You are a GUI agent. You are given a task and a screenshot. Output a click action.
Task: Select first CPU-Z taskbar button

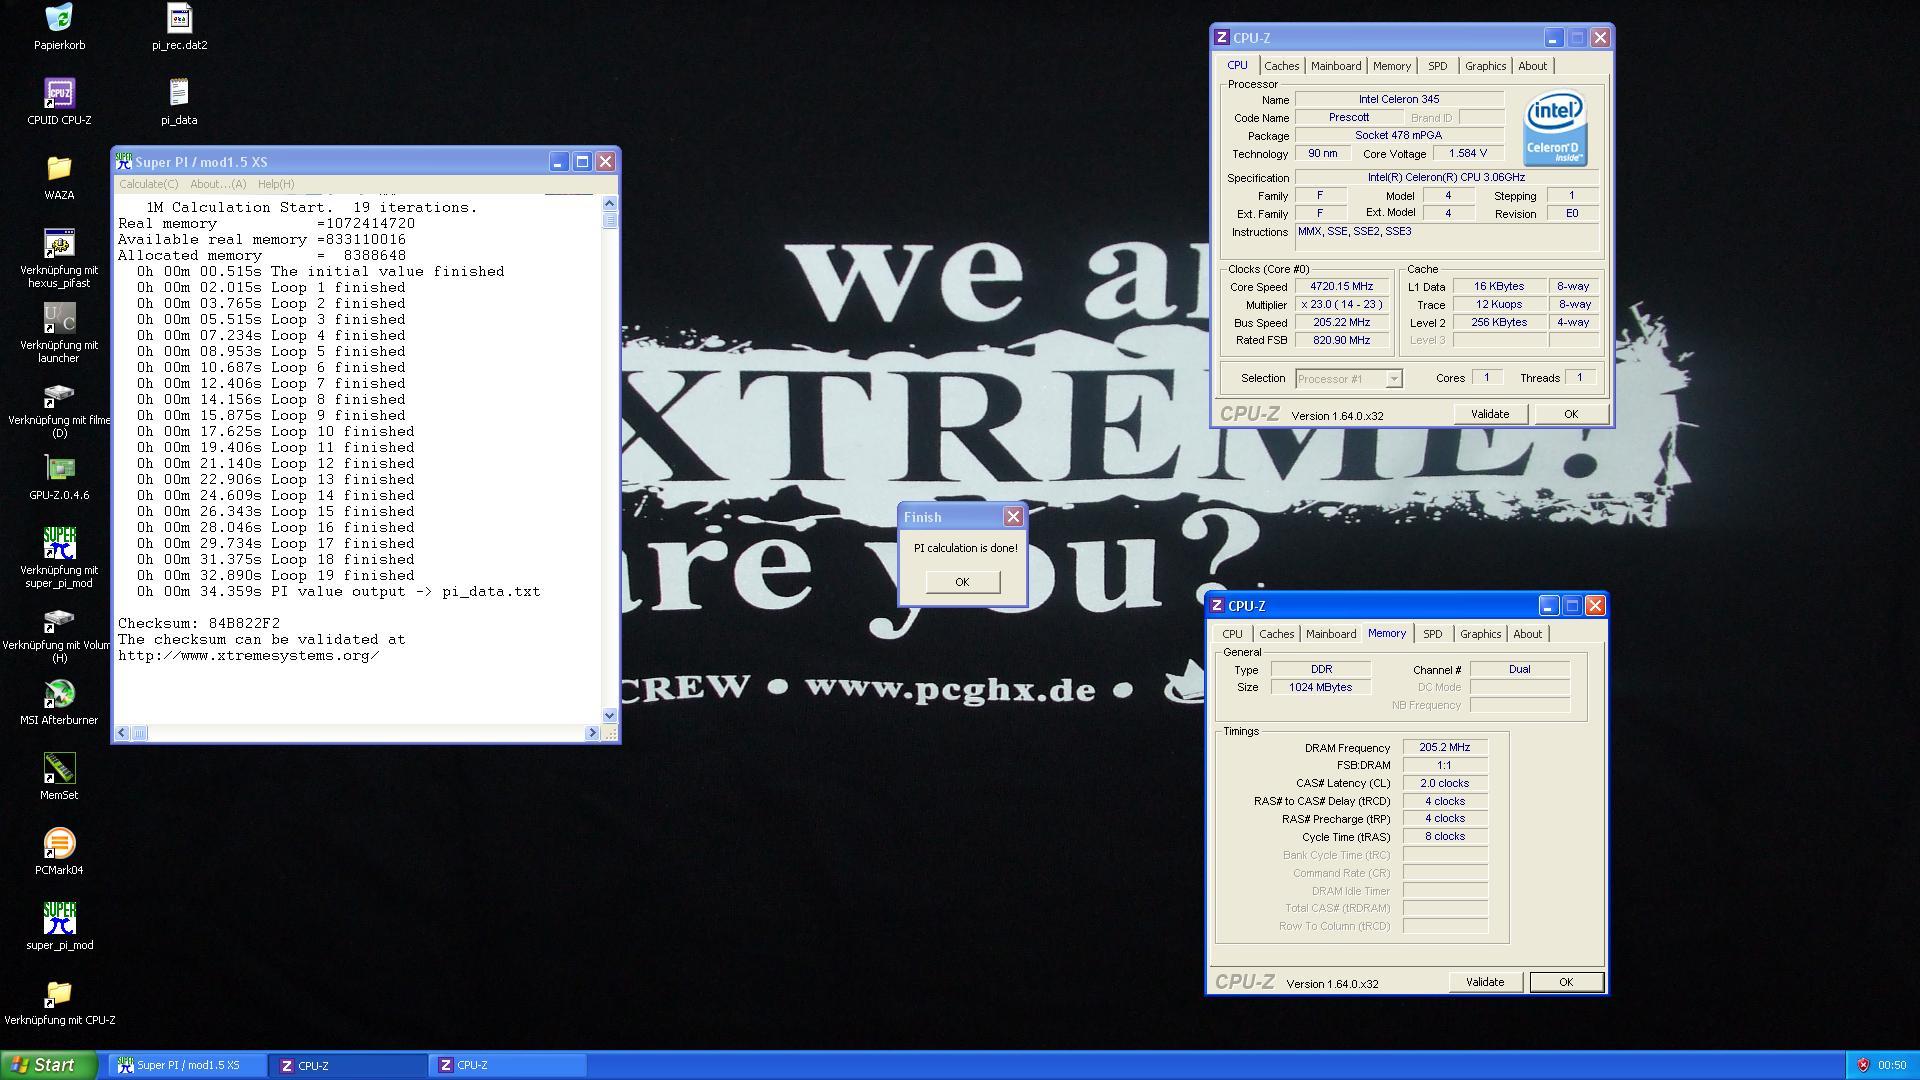347,1065
